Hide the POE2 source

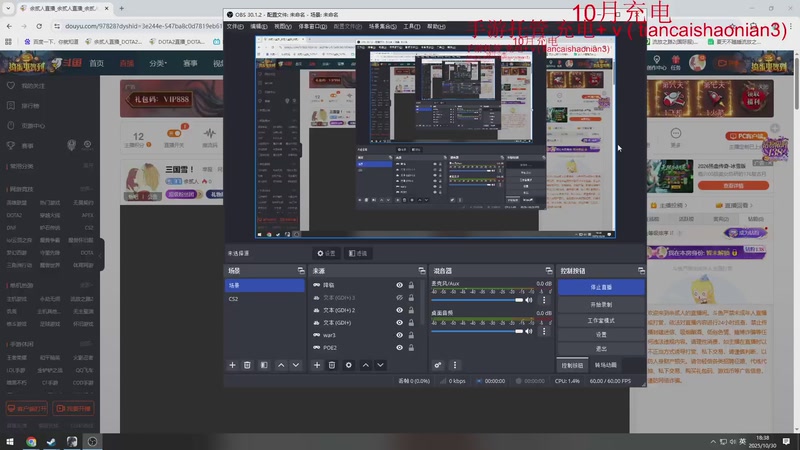coord(399,348)
